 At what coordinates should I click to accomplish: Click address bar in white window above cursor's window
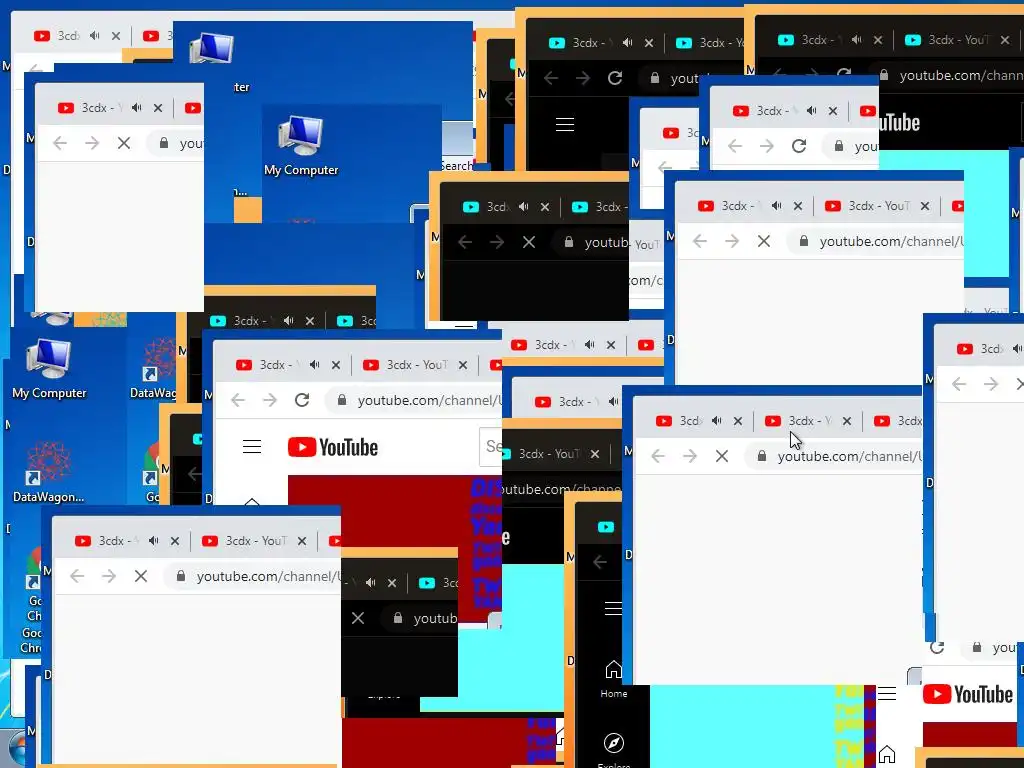coord(875,242)
